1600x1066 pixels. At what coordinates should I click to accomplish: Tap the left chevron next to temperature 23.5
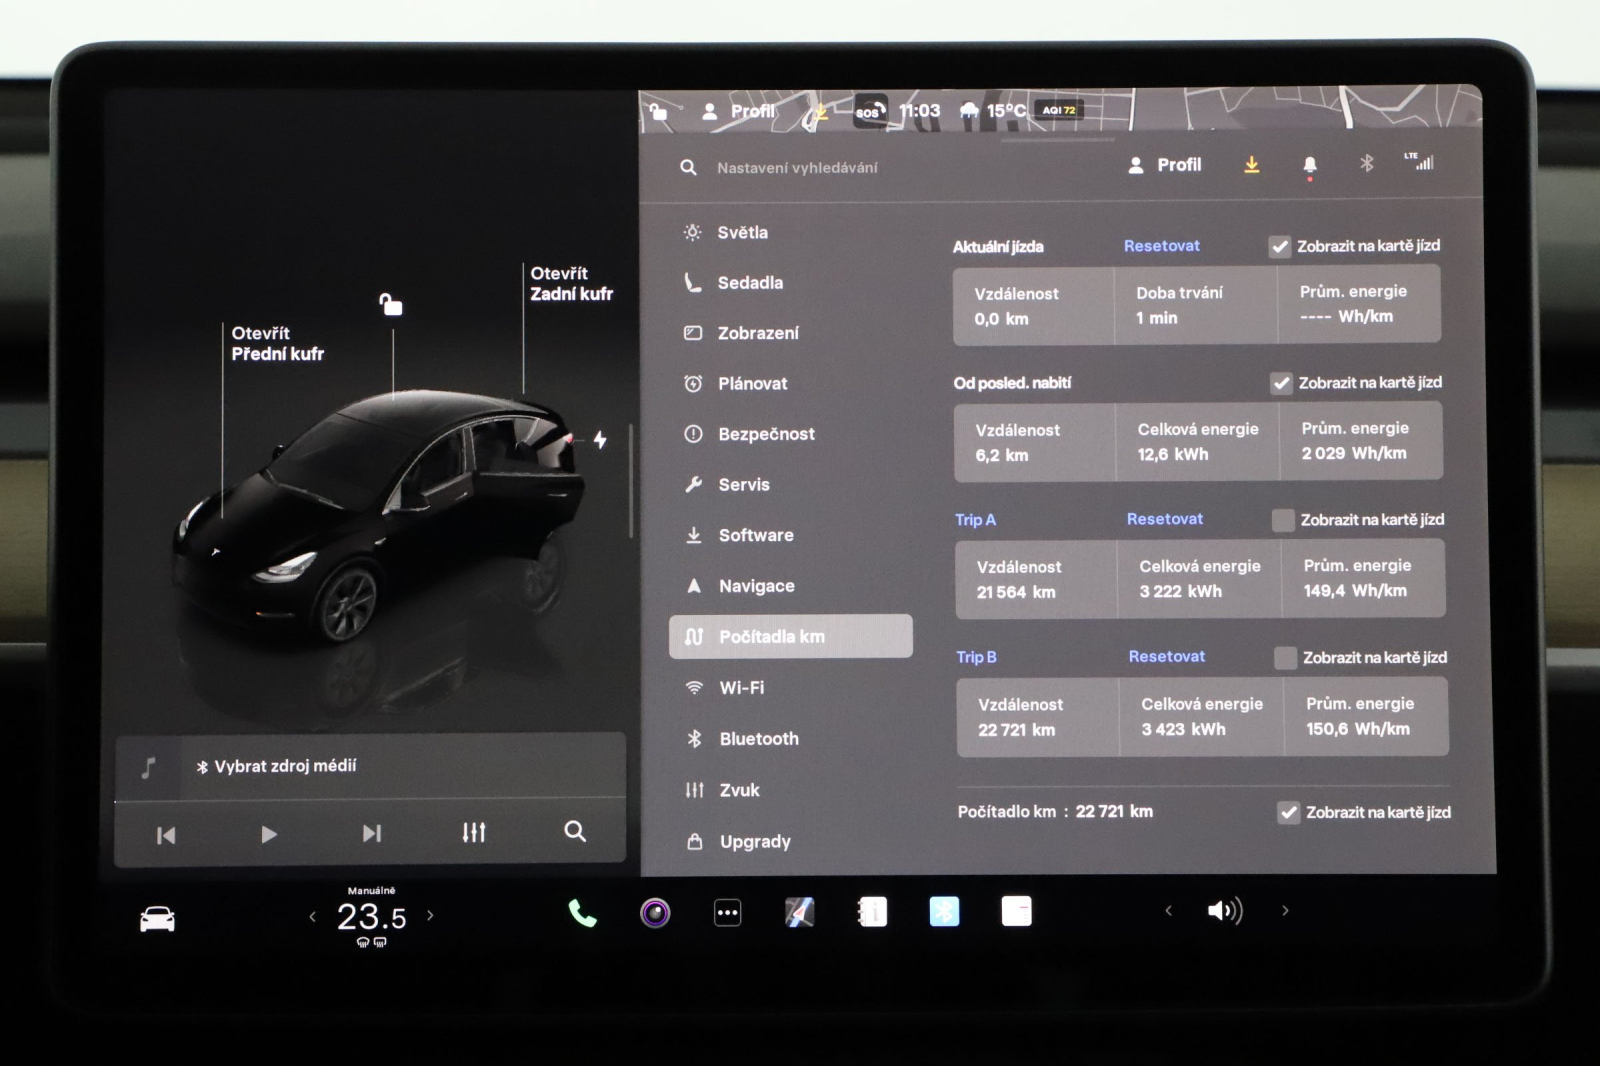[x=311, y=915]
